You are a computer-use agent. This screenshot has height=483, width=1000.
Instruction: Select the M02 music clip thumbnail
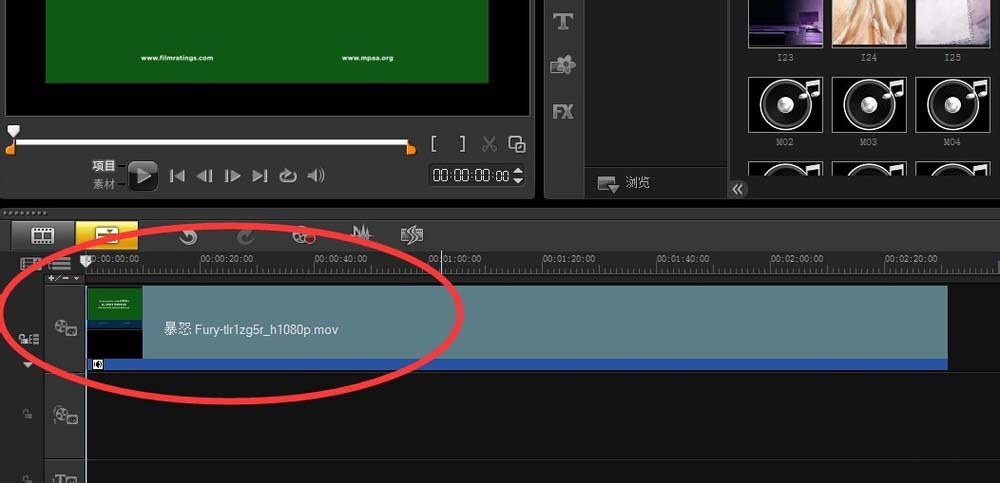[785, 105]
